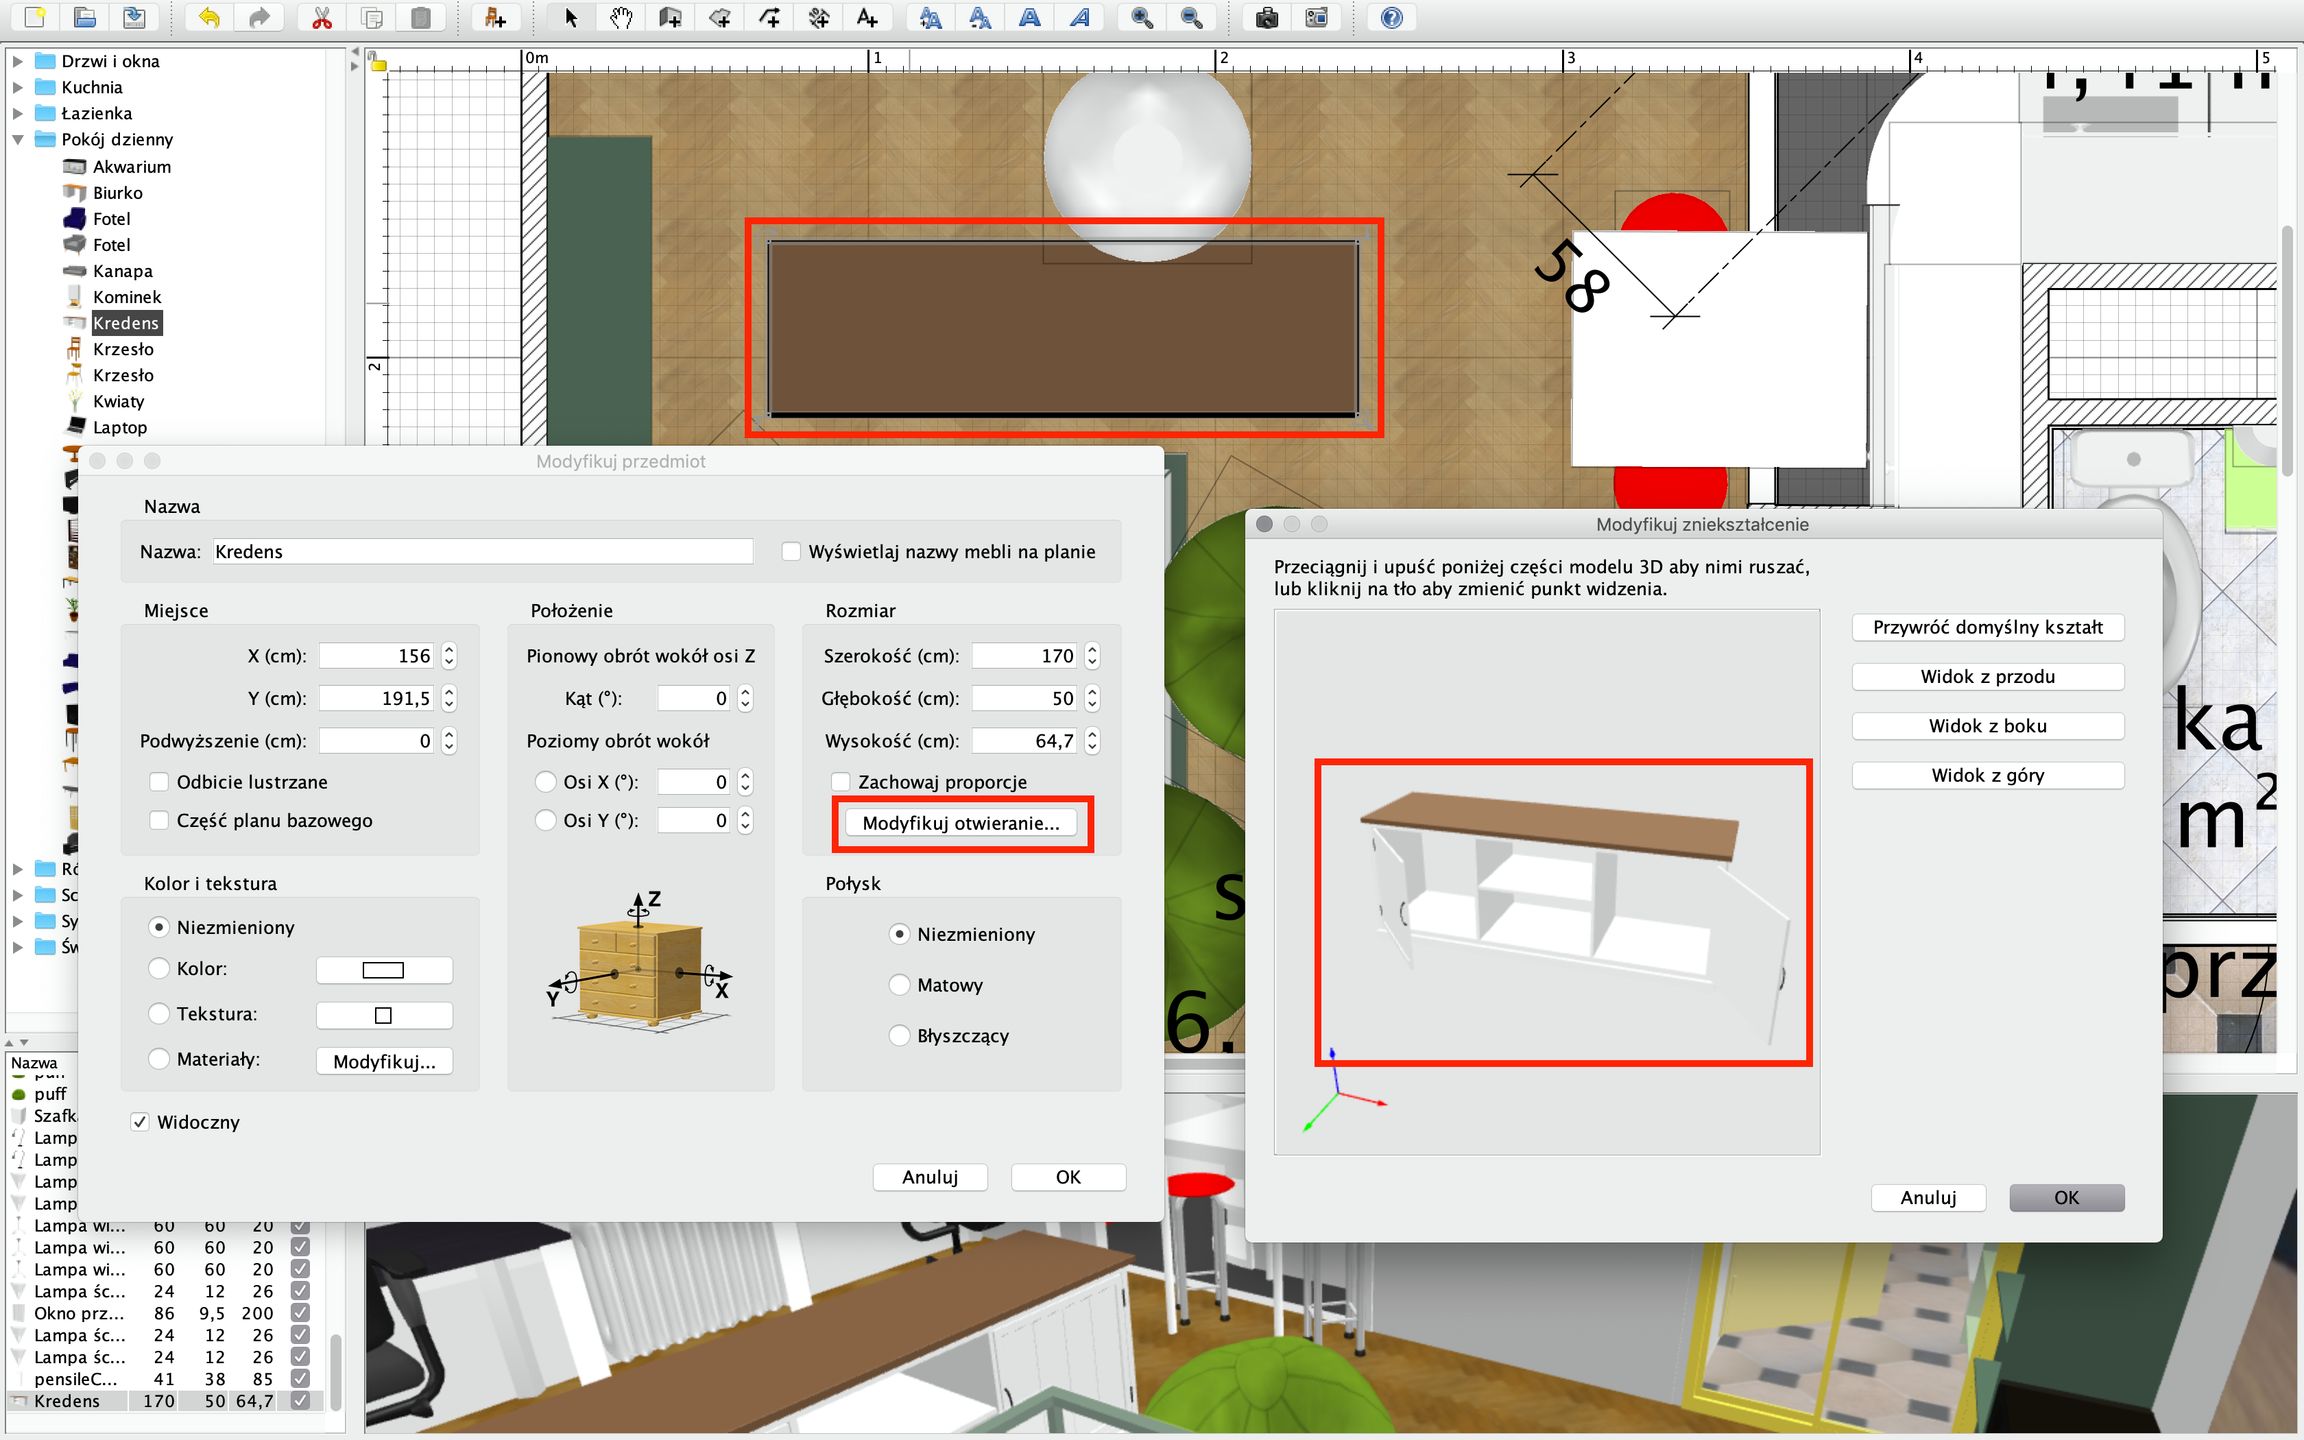Click Przywróć domyślny kształt button
Image resolution: width=2304 pixels, height=1440 pixels.
click(x=1987, y=627)
